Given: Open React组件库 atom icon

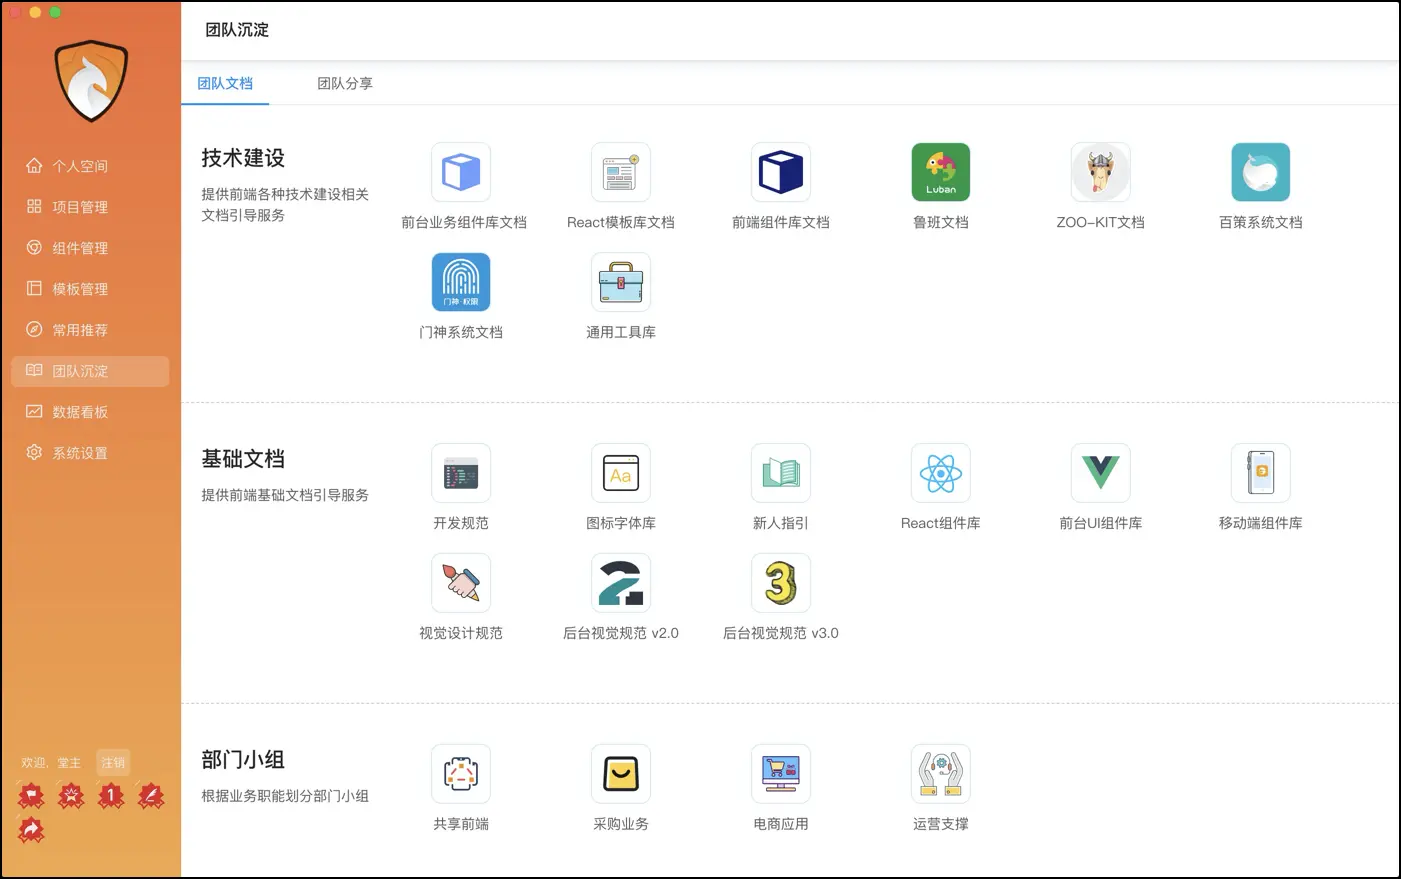Looking at the screenshot, I should coord(941,473).
